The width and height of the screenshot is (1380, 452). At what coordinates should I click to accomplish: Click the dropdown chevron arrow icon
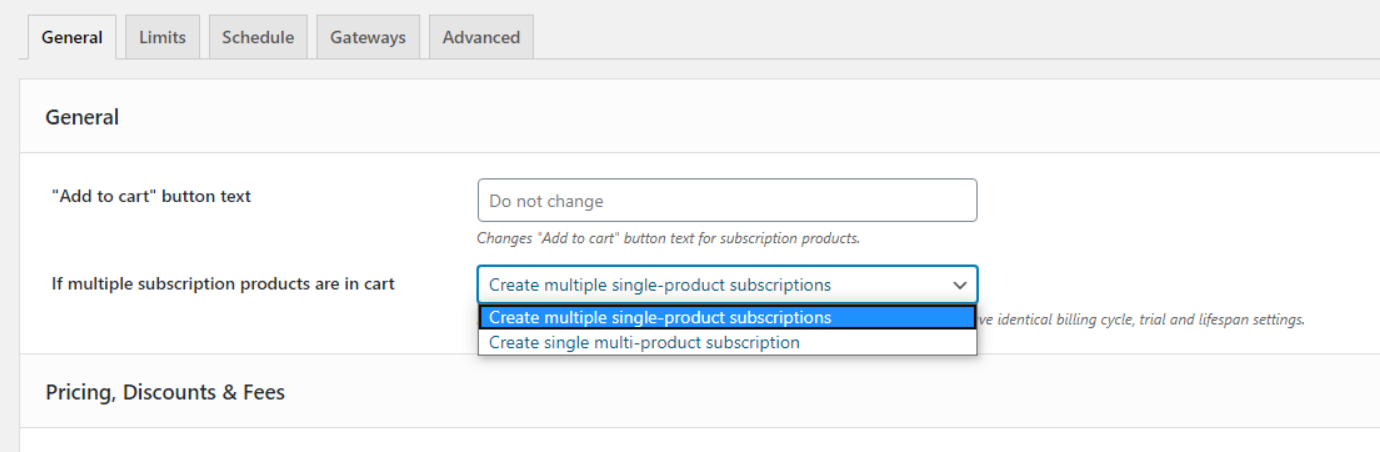960,285
